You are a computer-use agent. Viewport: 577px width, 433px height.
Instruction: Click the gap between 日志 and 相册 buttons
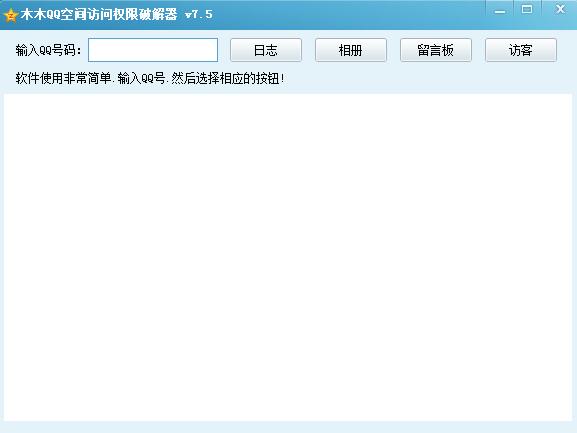[308, 50]
